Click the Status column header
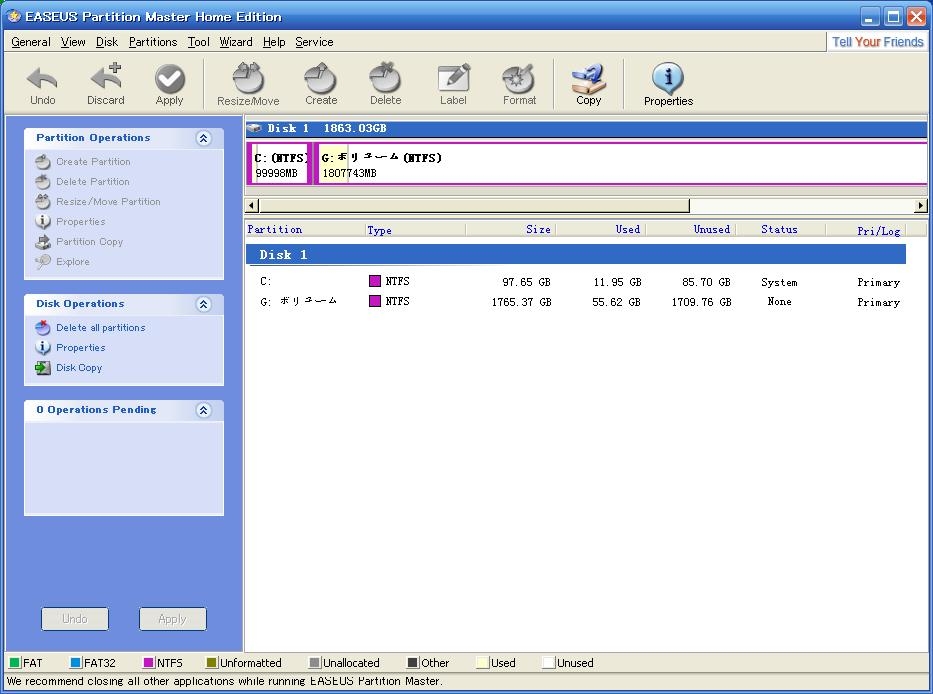933x694 pixels. tap(781, 230)
